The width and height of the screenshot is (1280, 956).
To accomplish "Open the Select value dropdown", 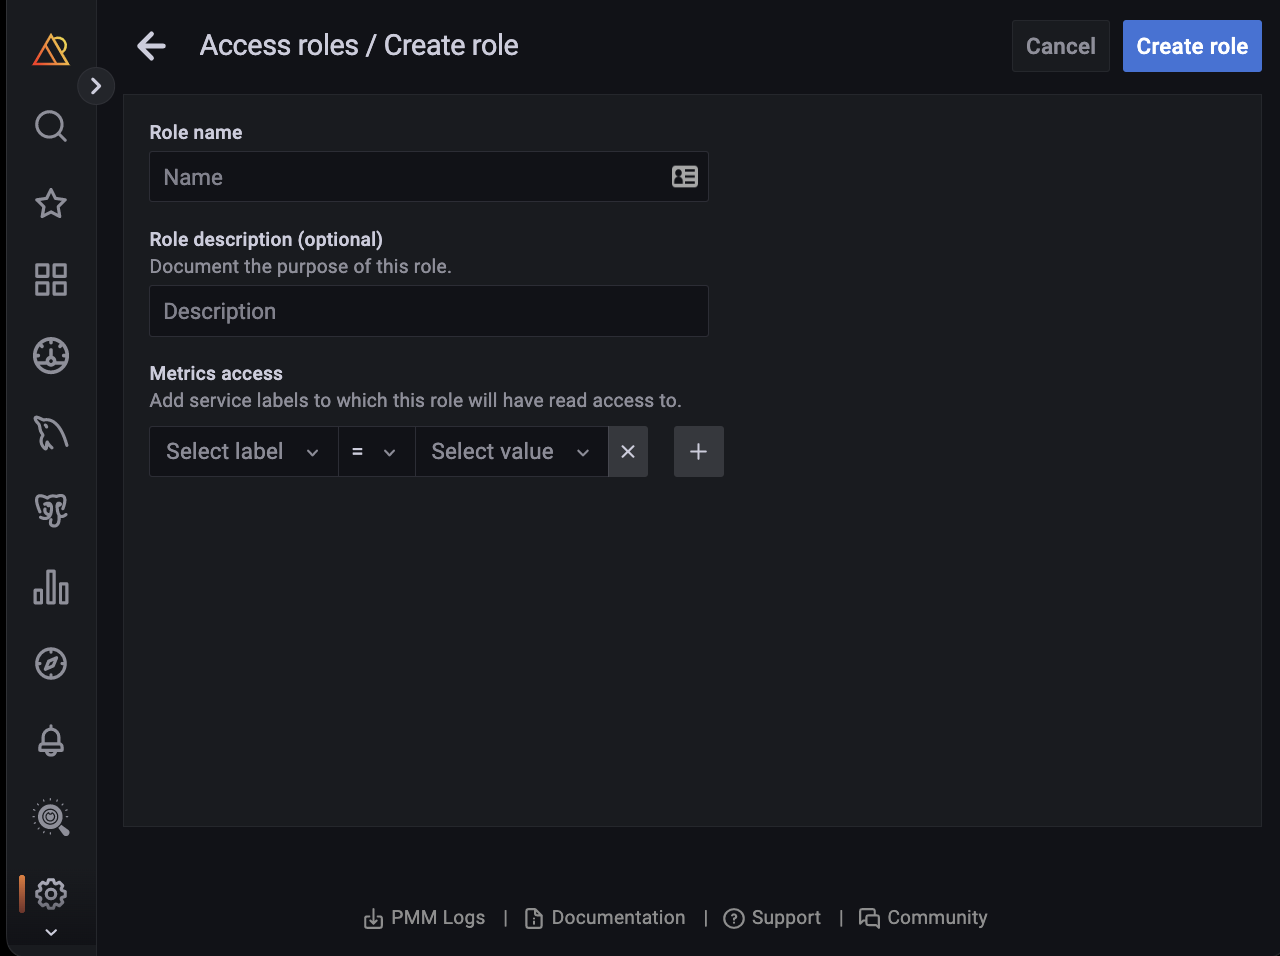I will [x=511, y=452].
